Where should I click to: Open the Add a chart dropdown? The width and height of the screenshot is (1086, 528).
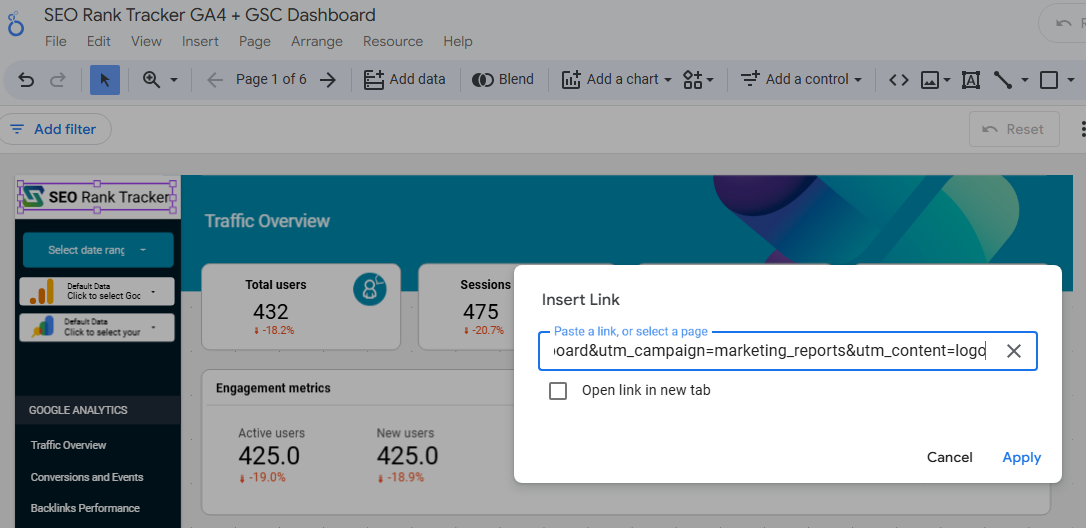pyautogui.click(x=617, y=80)
